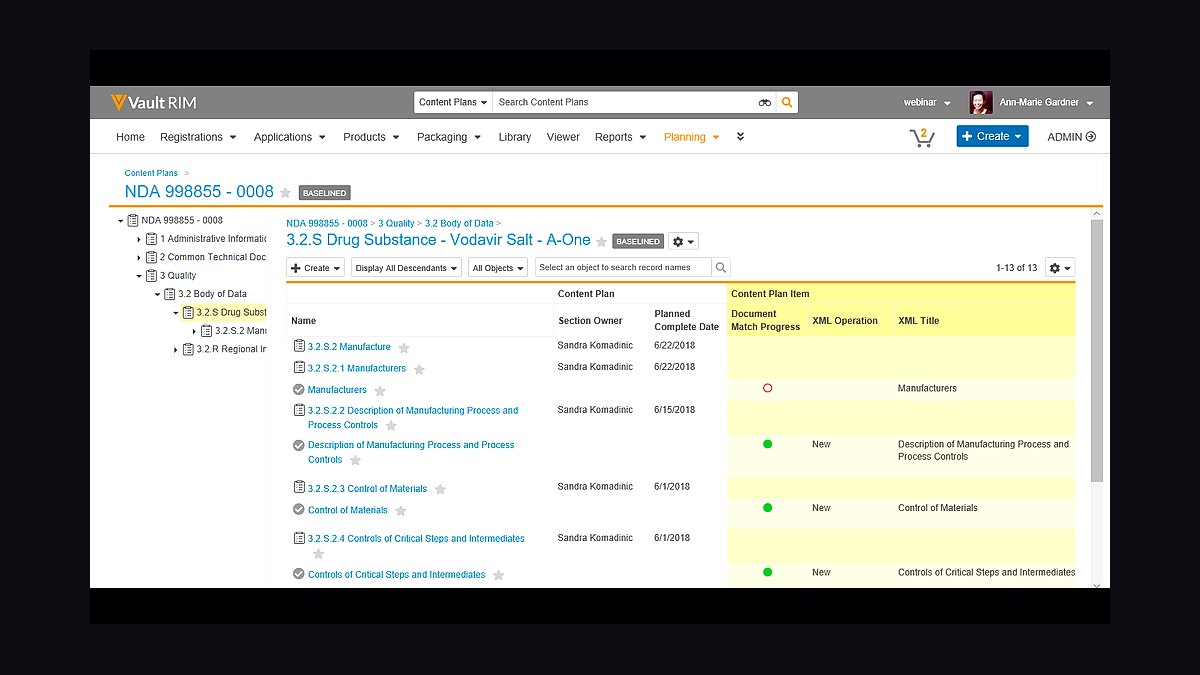Star the Controls of Critical Steps item
This screenshot has height=675, width=1200.
[499, 576]
